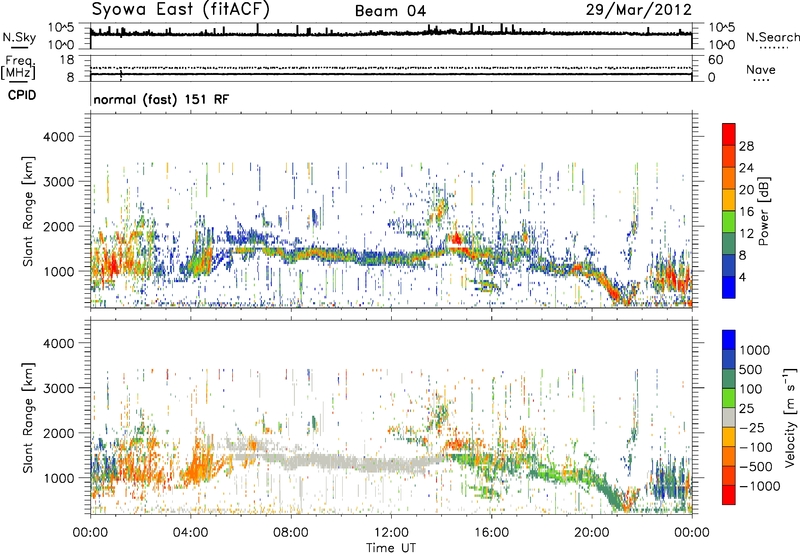Click the '12:00' time axis tick
The height and width of the screenshot is (554, 800).
391,533
